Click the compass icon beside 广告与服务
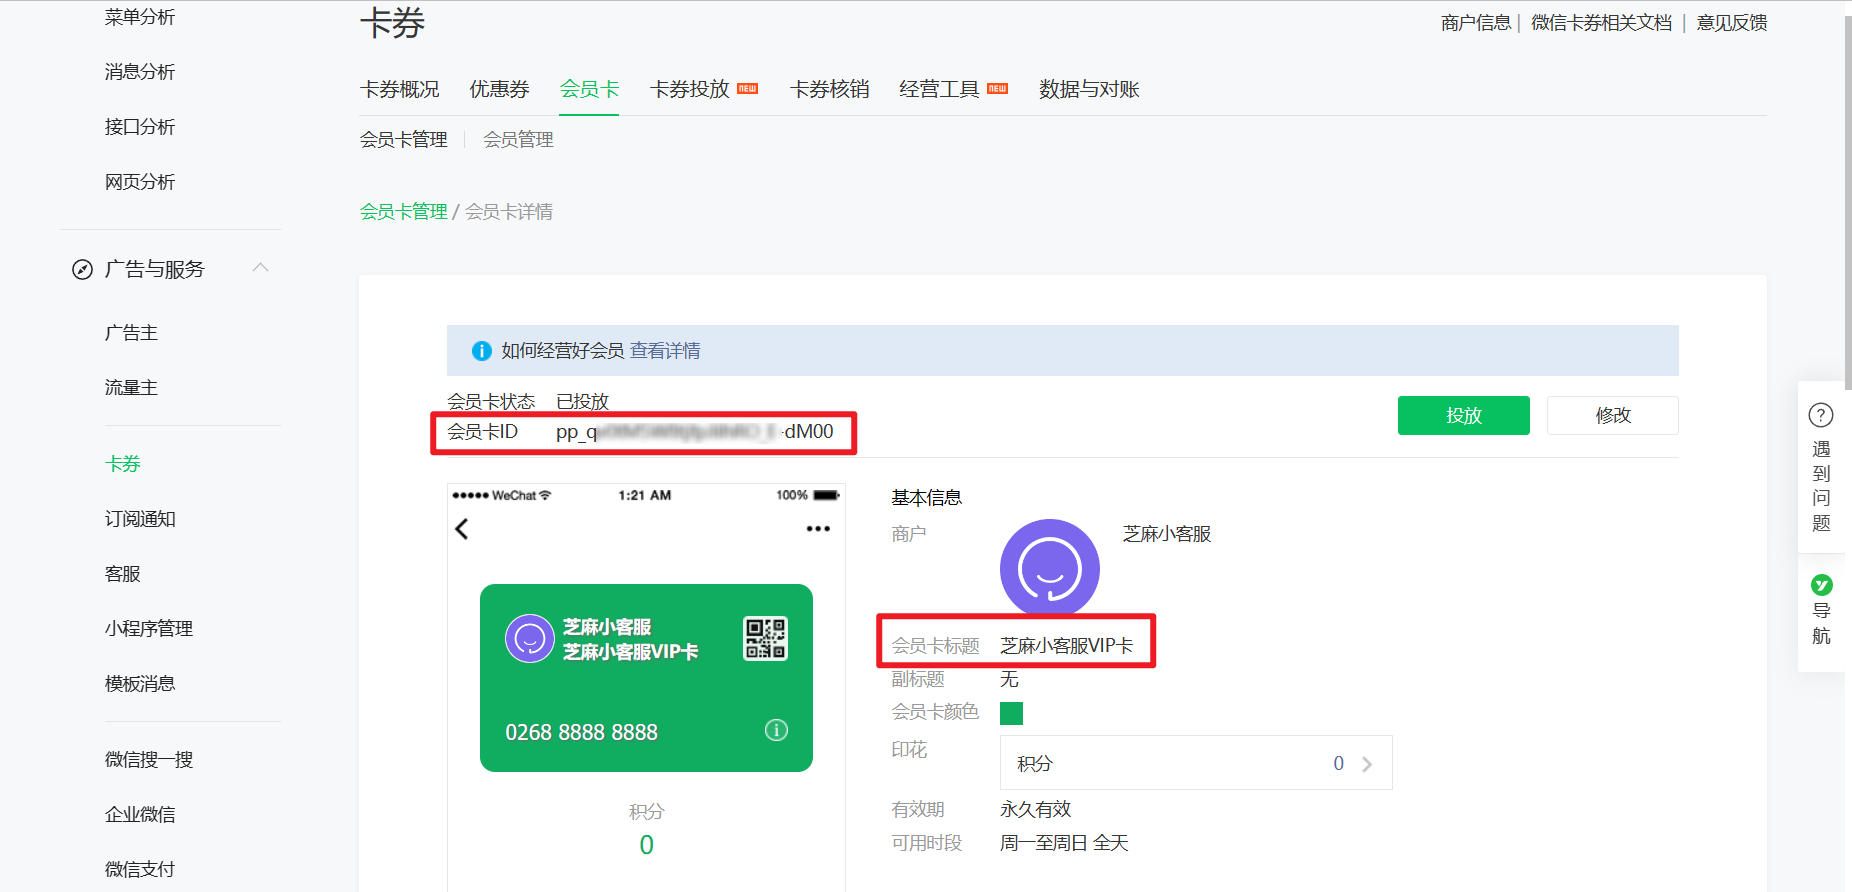Screen dimensions: 1852x892 click(82, 269)
